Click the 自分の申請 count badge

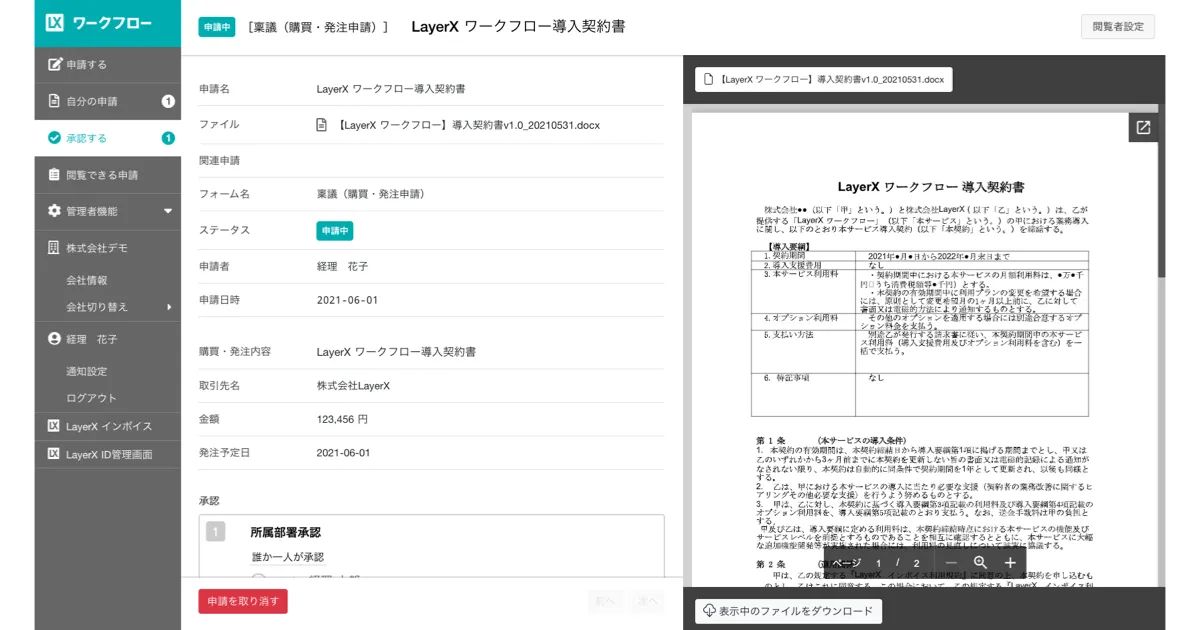[x=168, y=101]
